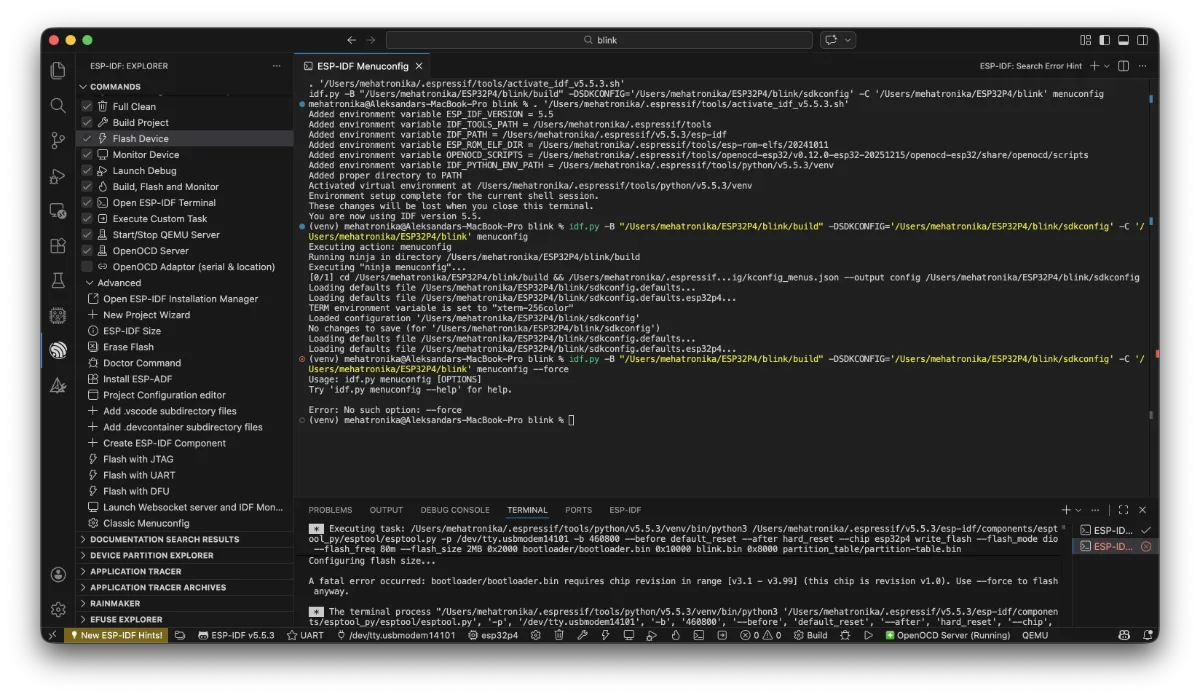Viewport: 1200px width, 697px height.
Task: Enable the OpenOCD Adaptor checkbox
Action: pyautogui.click(x=87, y=267)
